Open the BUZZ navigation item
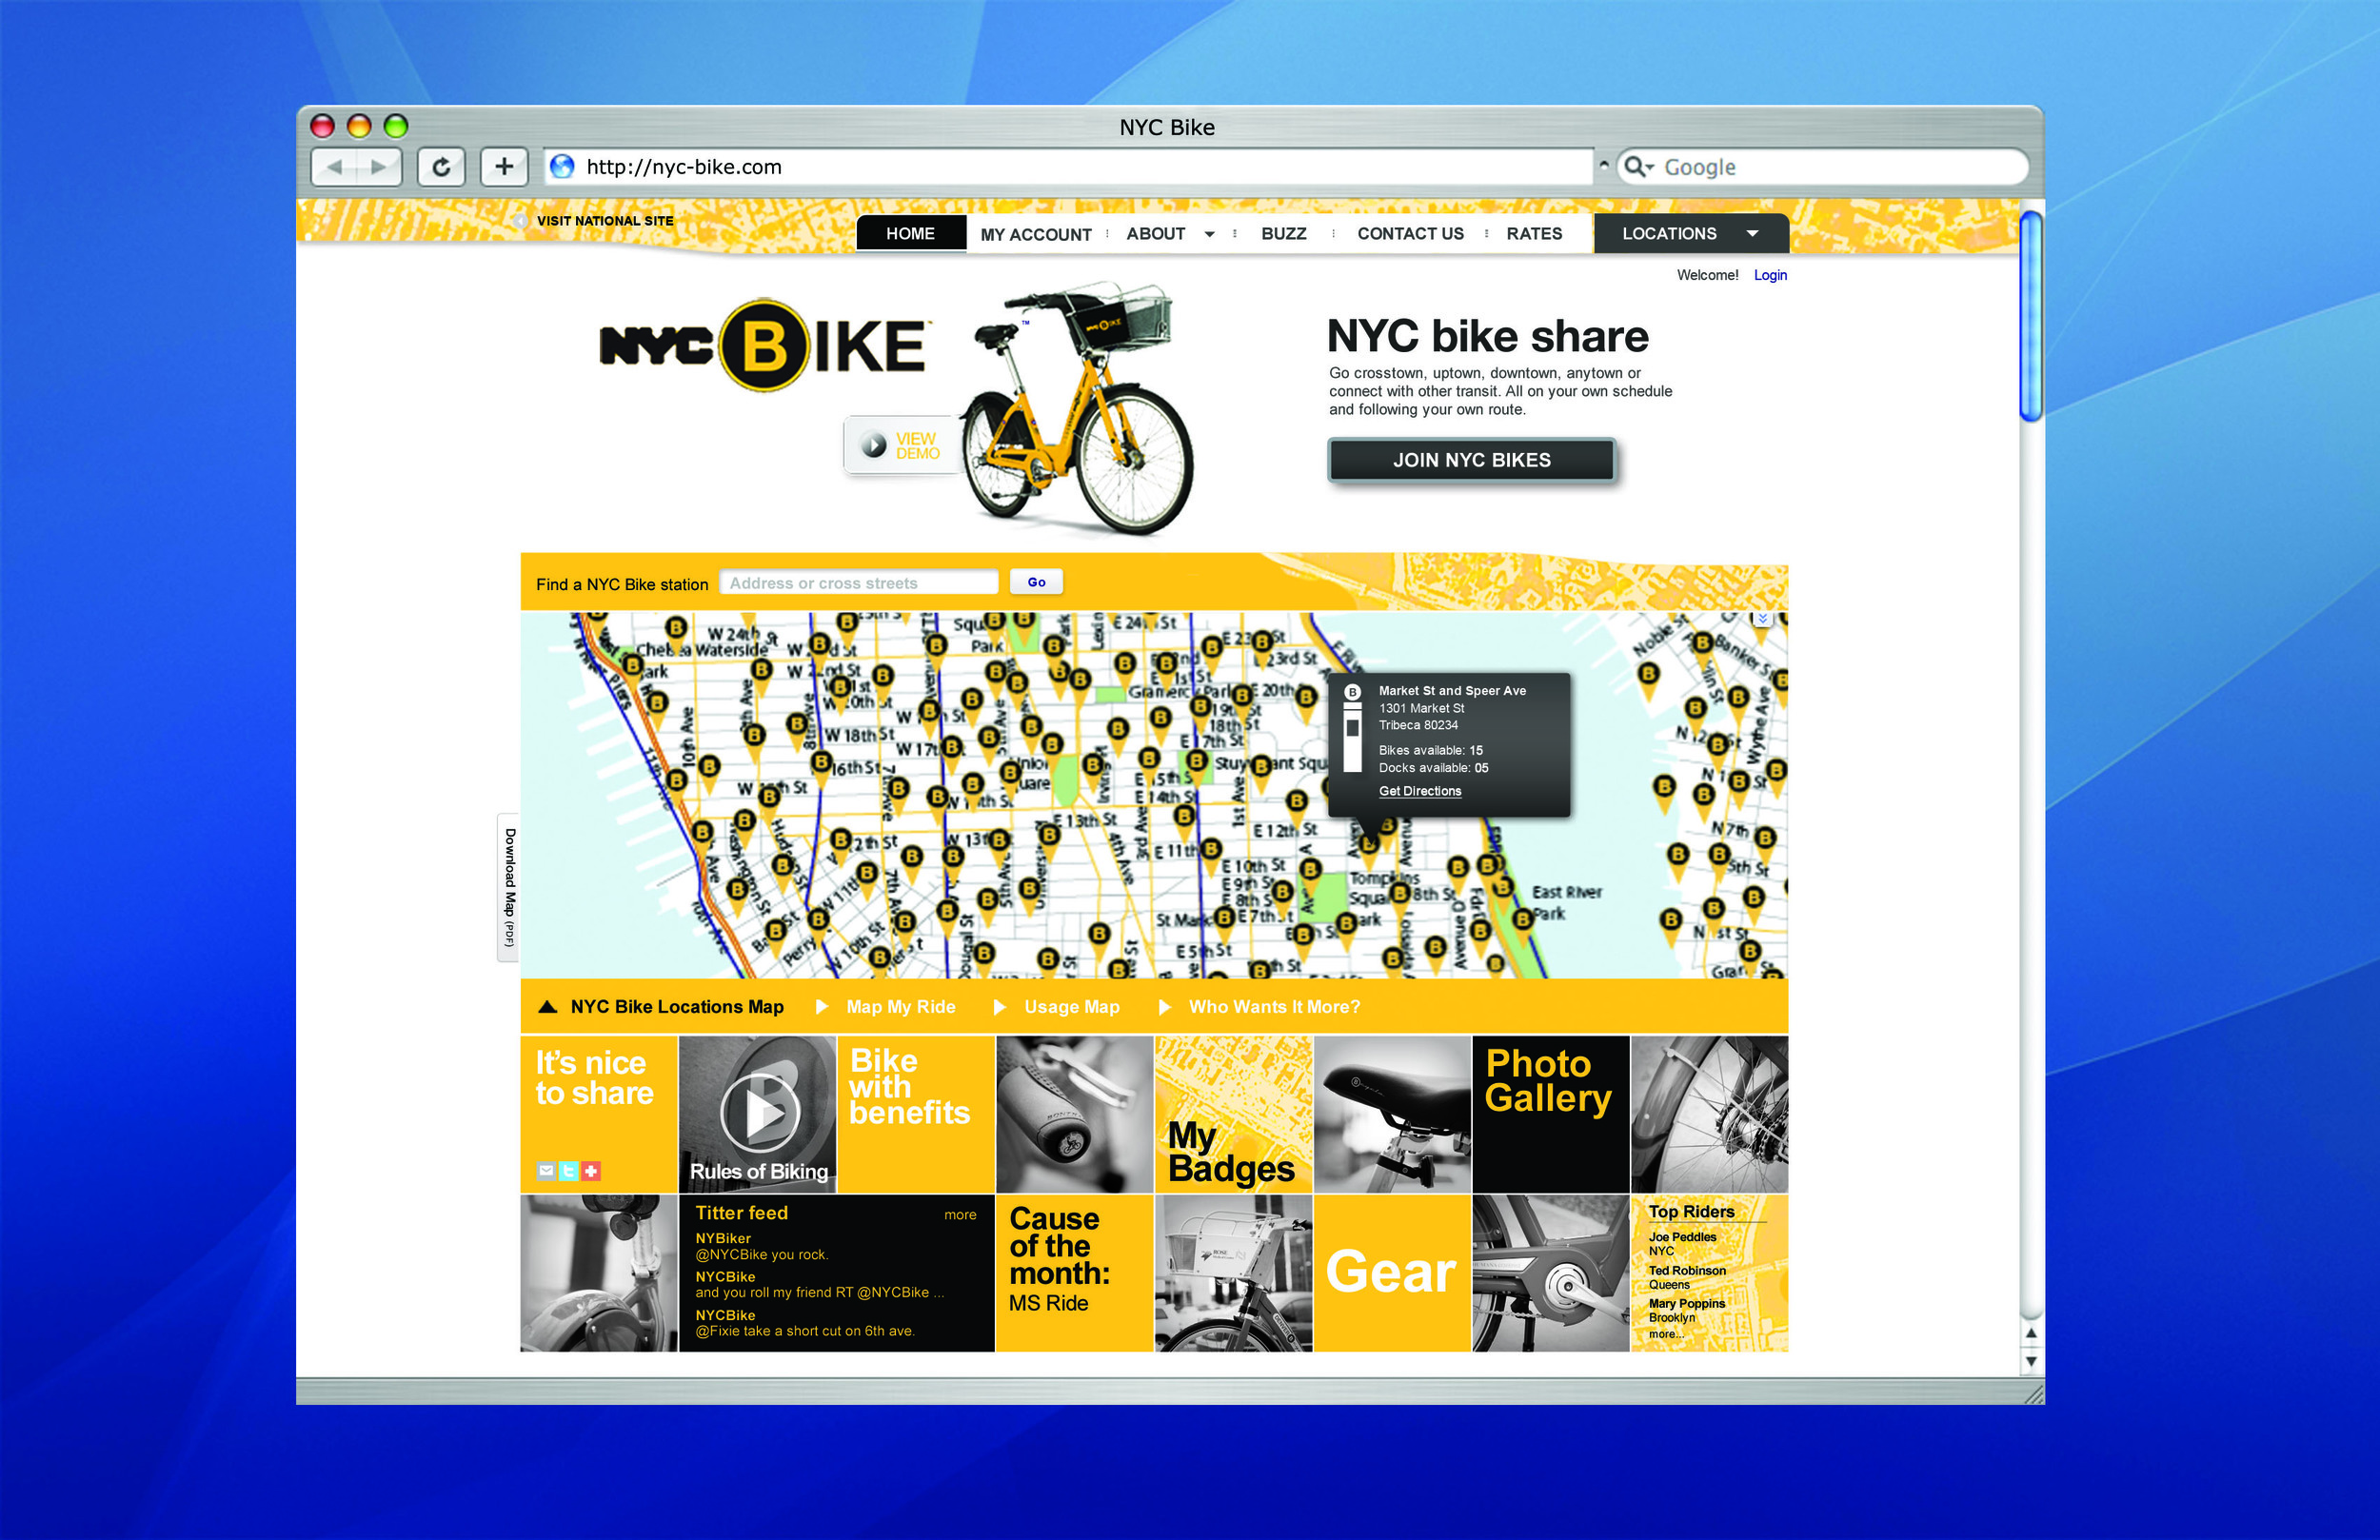 1283,233
